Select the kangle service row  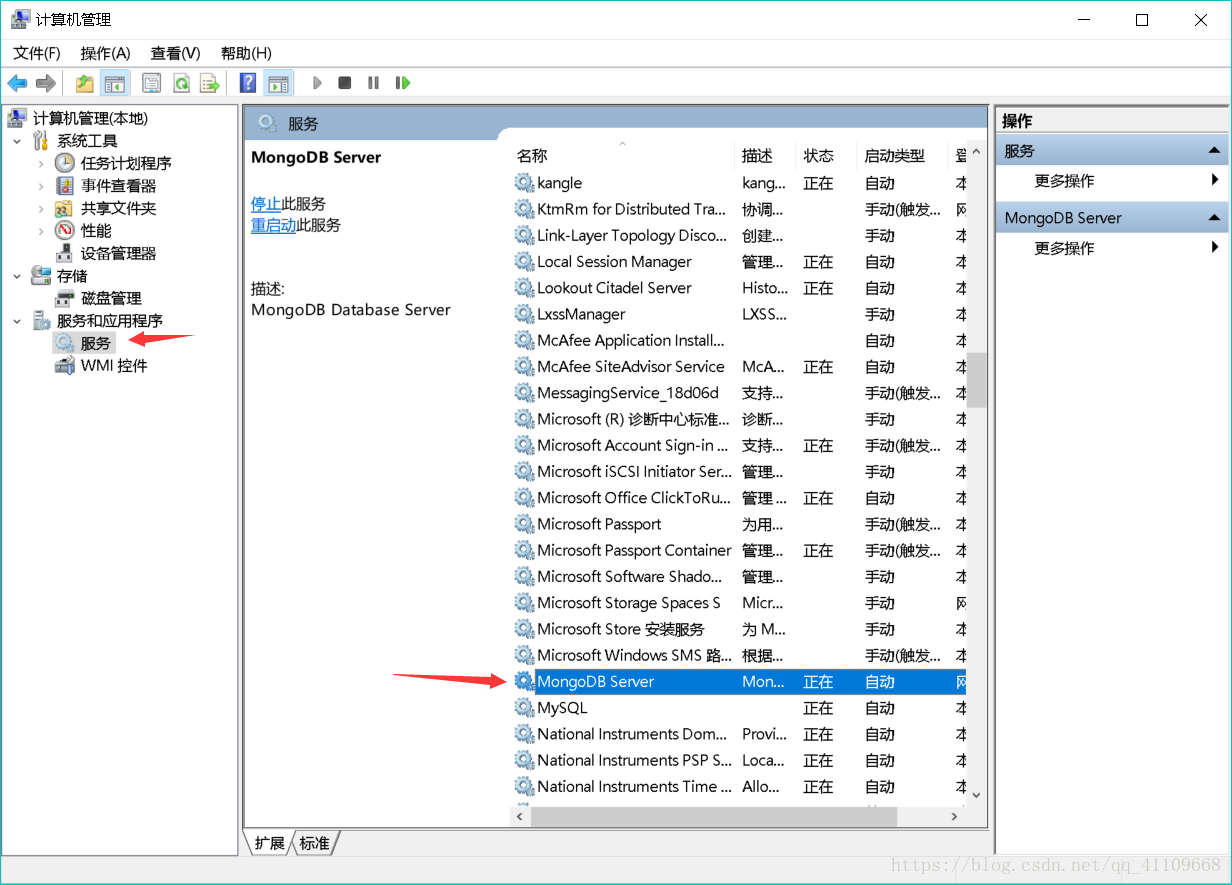[738, 183]
